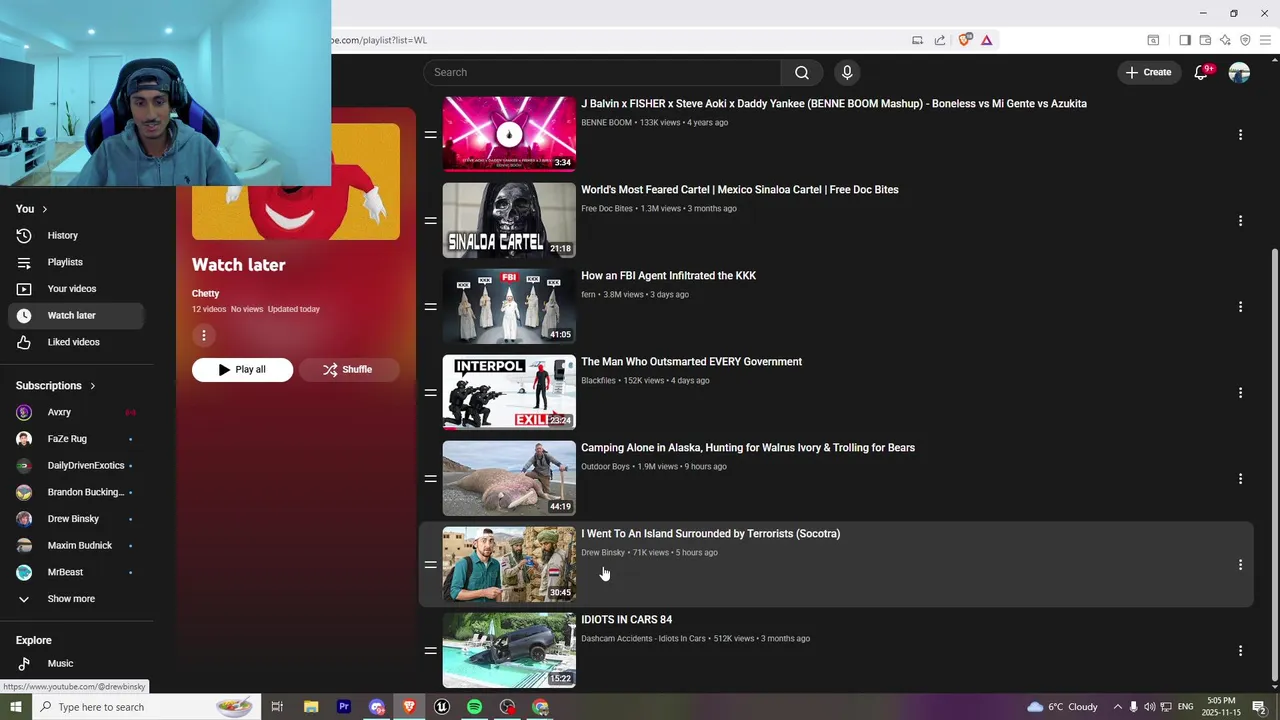Toggle the Brave sidebar panel icon
Screen dimensions: 1280x720
click(x=1185, y=40)
